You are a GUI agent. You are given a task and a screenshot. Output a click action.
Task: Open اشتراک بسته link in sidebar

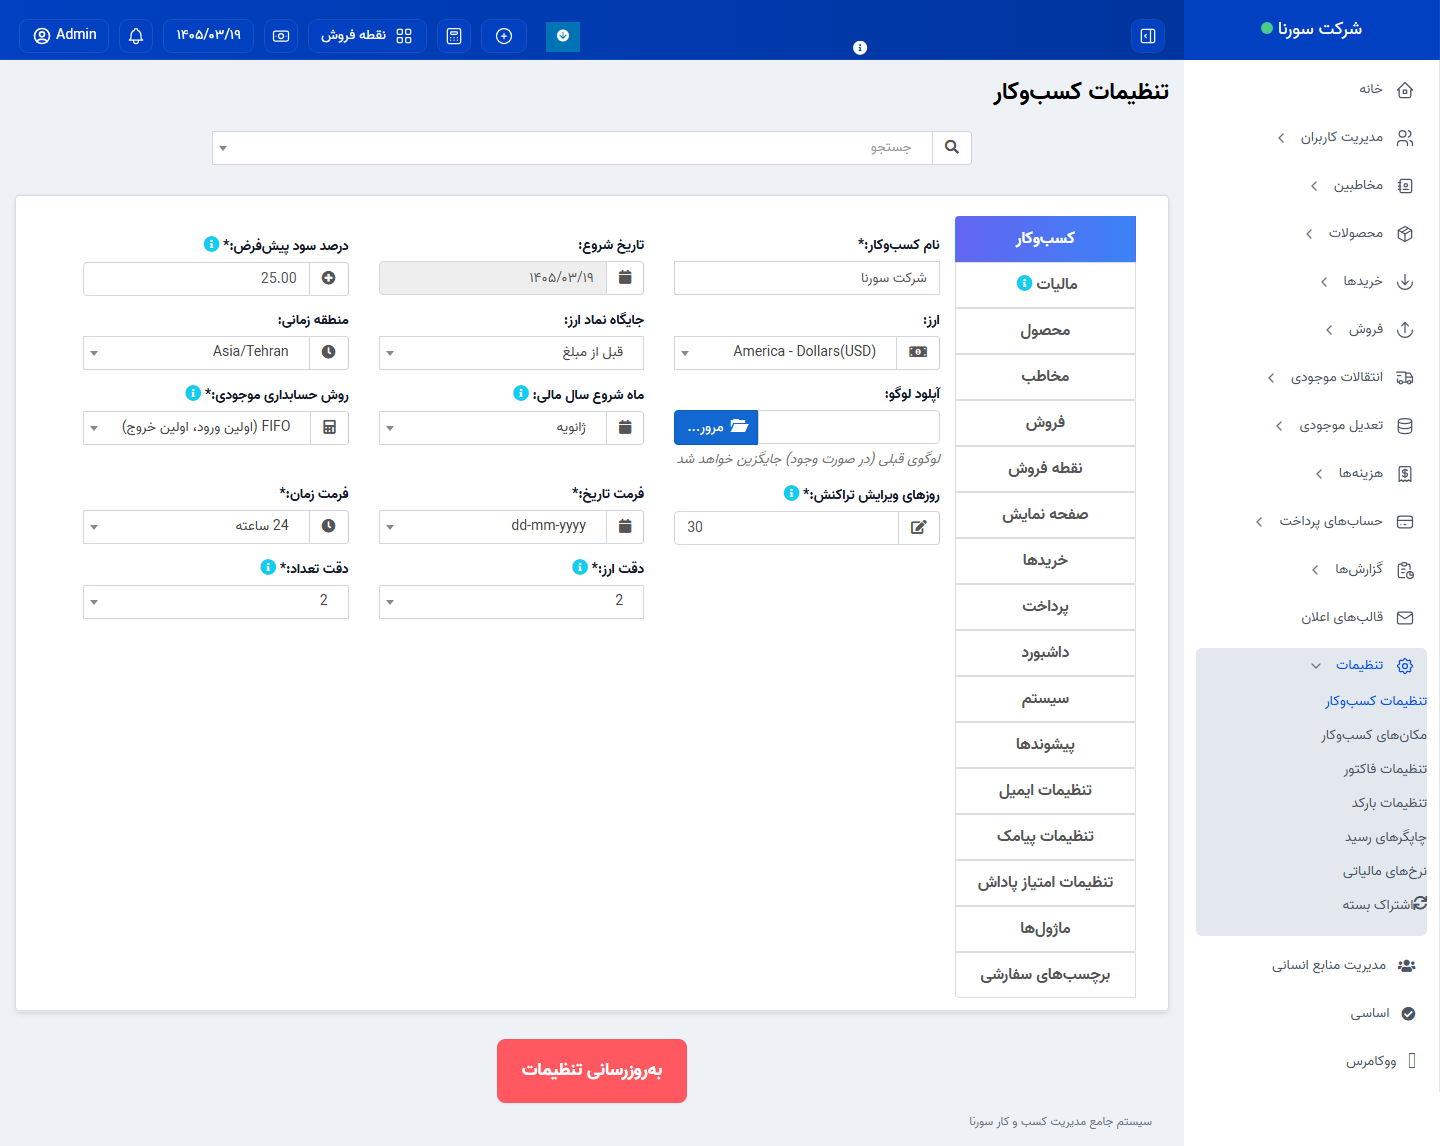pos(1384,905)
